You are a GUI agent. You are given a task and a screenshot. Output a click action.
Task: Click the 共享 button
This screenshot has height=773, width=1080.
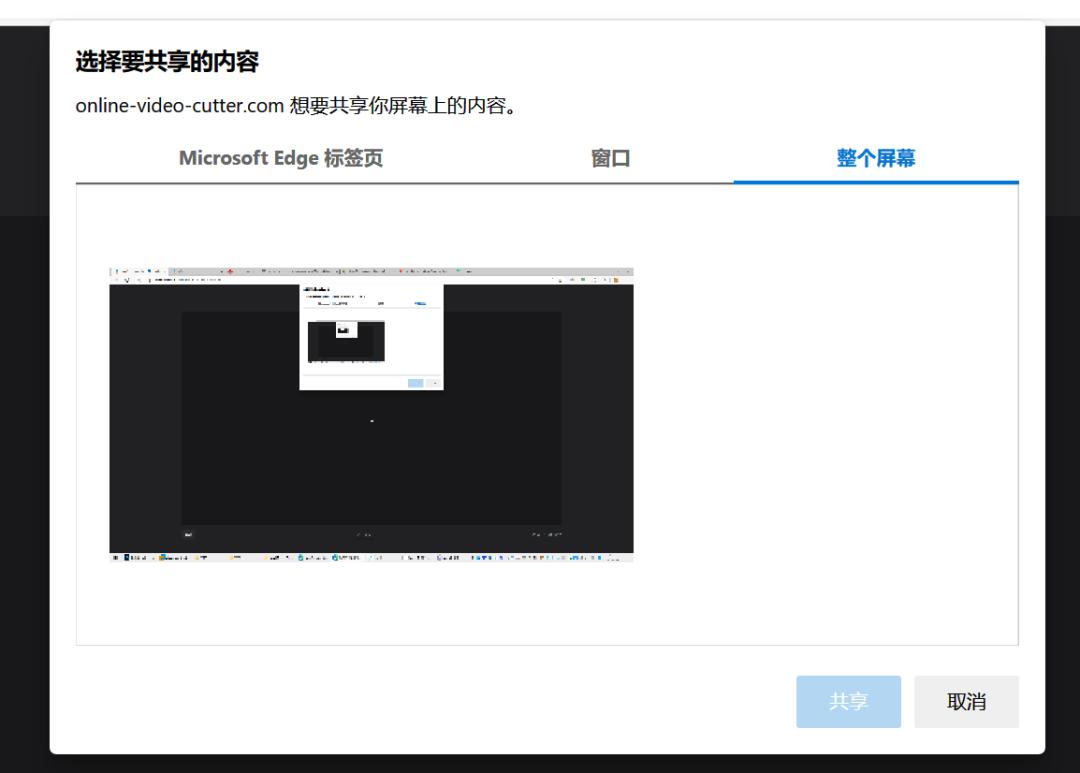848,701
